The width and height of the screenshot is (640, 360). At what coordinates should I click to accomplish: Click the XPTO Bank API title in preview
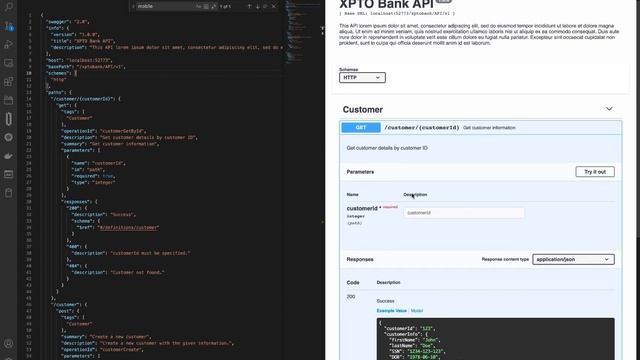(386, 4)
